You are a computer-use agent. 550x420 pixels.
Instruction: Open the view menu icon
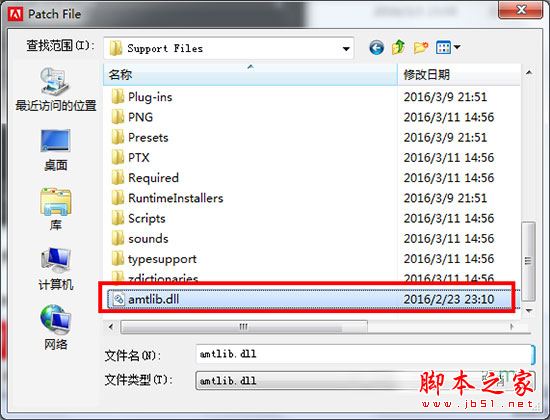point(448,47)
